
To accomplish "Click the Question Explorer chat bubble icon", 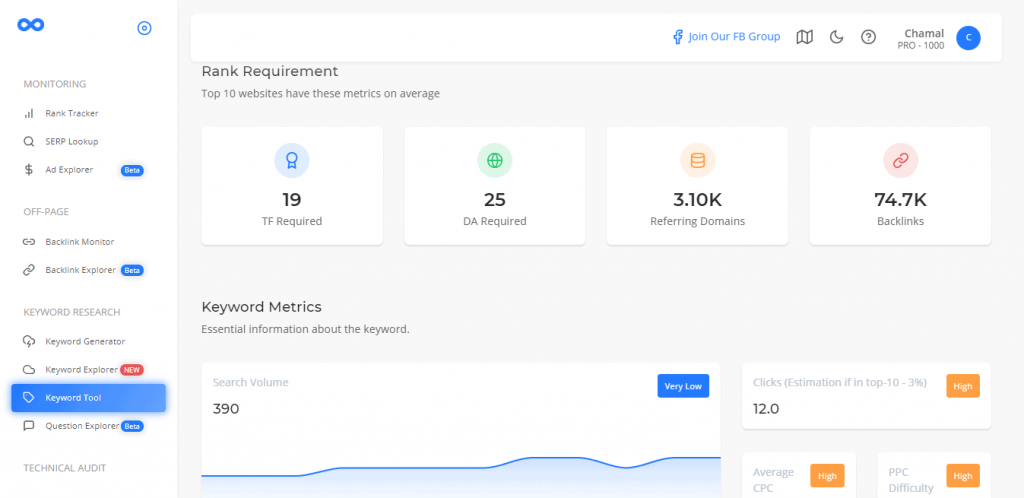I will [x=29, y=426].
